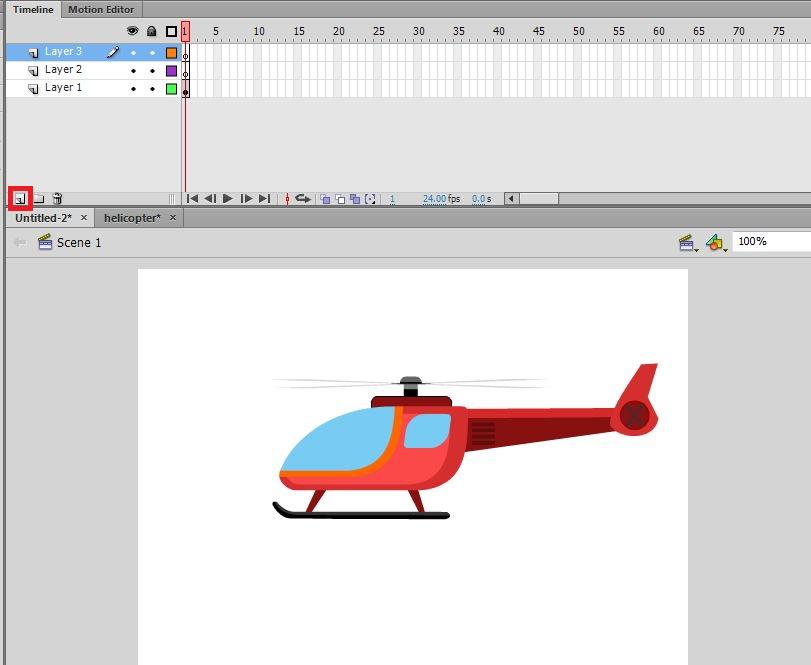Delete layer using the trash icon
811x665 pixels.
point(57,199)
